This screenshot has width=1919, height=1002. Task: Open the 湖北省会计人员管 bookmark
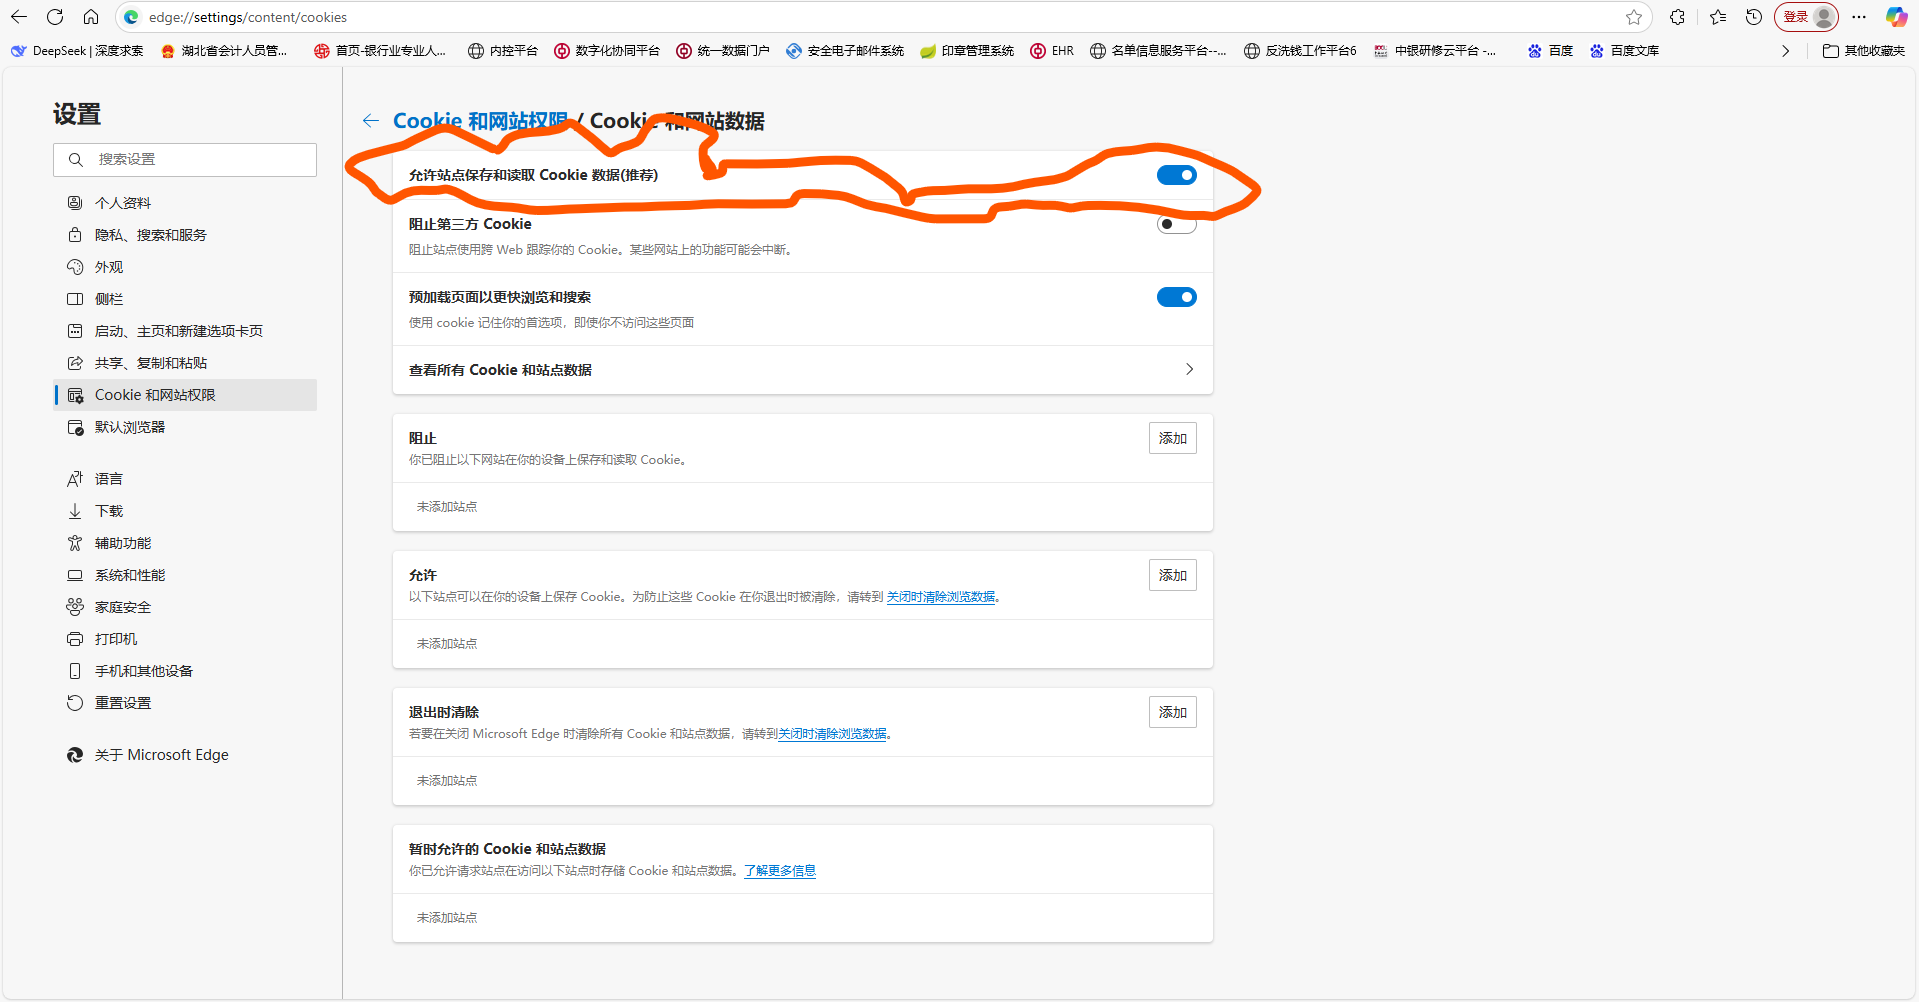pyautogui.click(x=224, y=51)
